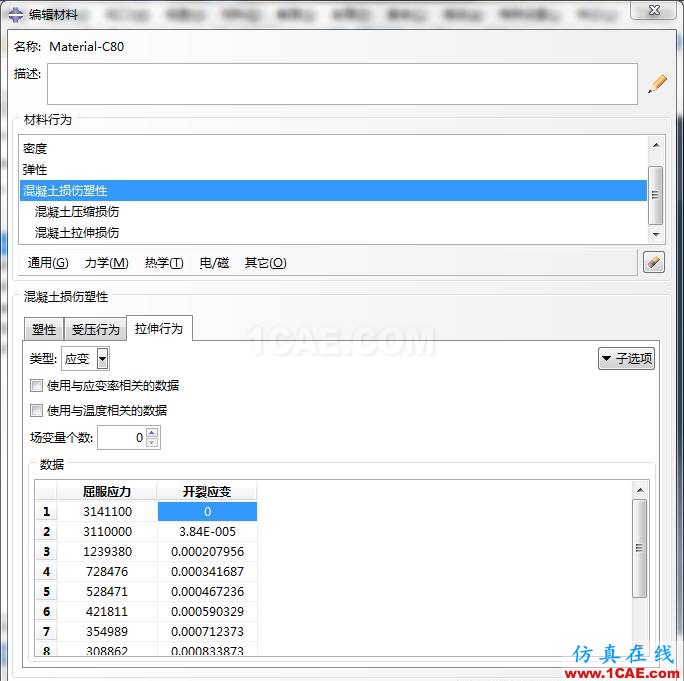Click behaviors list scrollbar thumb
Screen dimensions: 684x681
[x=655, y=195]
